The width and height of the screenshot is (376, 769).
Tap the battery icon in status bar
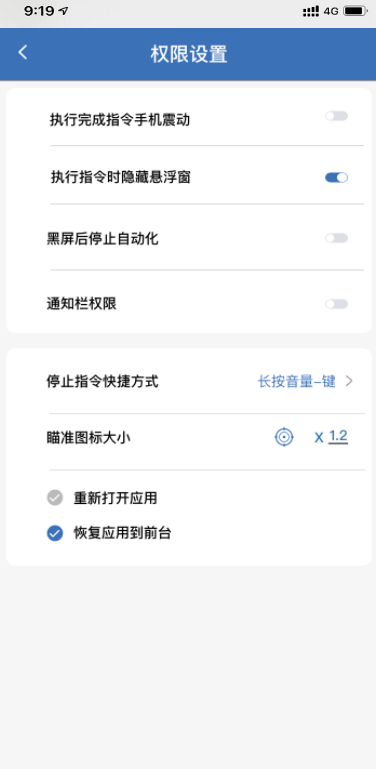click(x=356, y=11)
